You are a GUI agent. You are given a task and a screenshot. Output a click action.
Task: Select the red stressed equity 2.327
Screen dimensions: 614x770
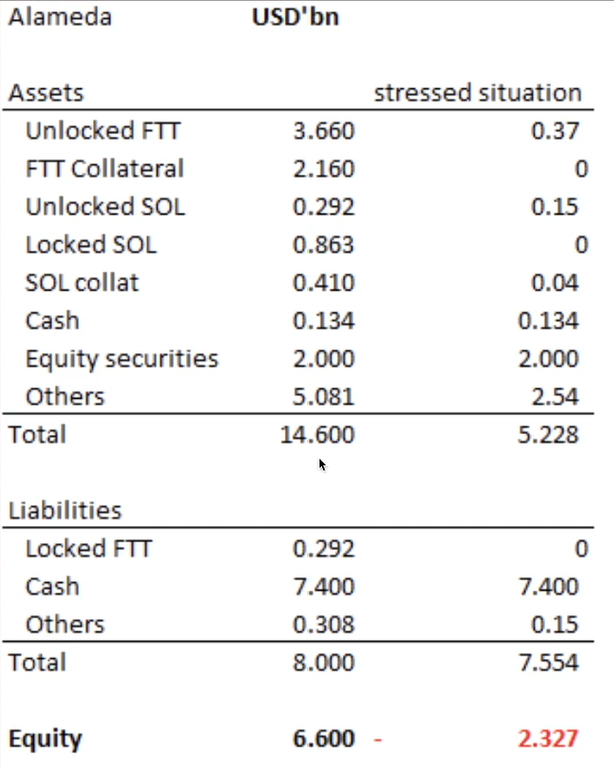click(547, 739)
